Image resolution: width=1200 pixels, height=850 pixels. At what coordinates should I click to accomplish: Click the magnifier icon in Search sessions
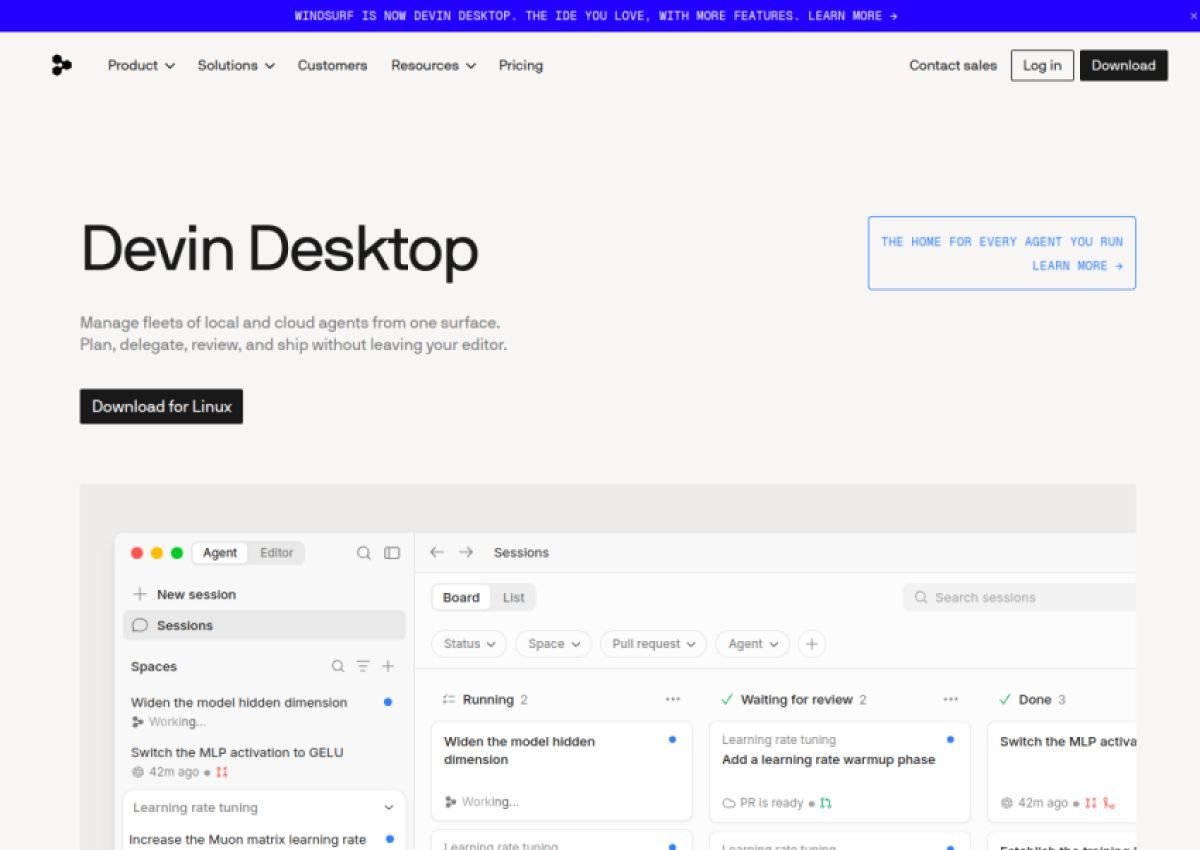(x=921, y=597)
